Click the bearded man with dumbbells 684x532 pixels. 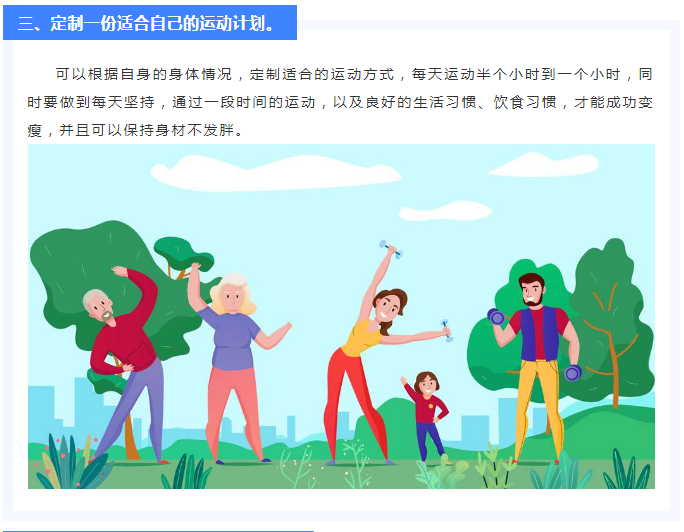[x=539, y=368]
